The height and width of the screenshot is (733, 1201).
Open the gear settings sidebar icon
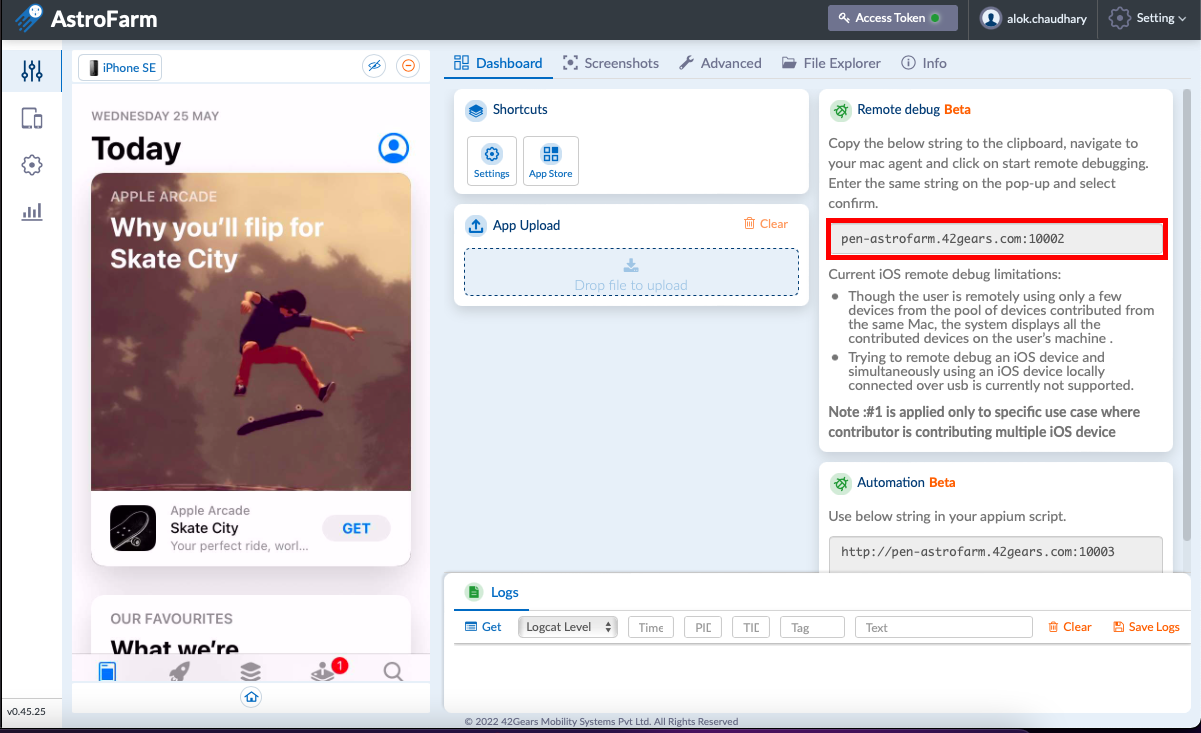(x=32, y=165)
